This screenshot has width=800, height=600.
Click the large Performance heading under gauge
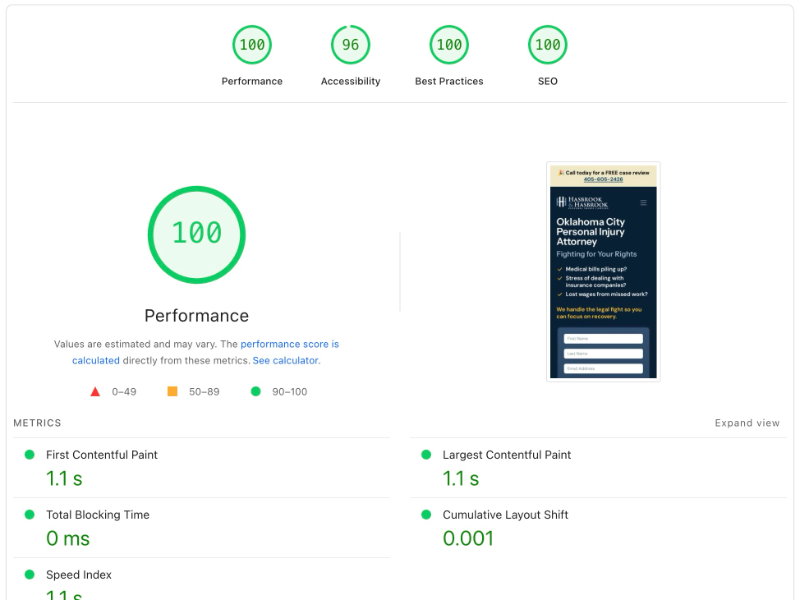[196, 316]
